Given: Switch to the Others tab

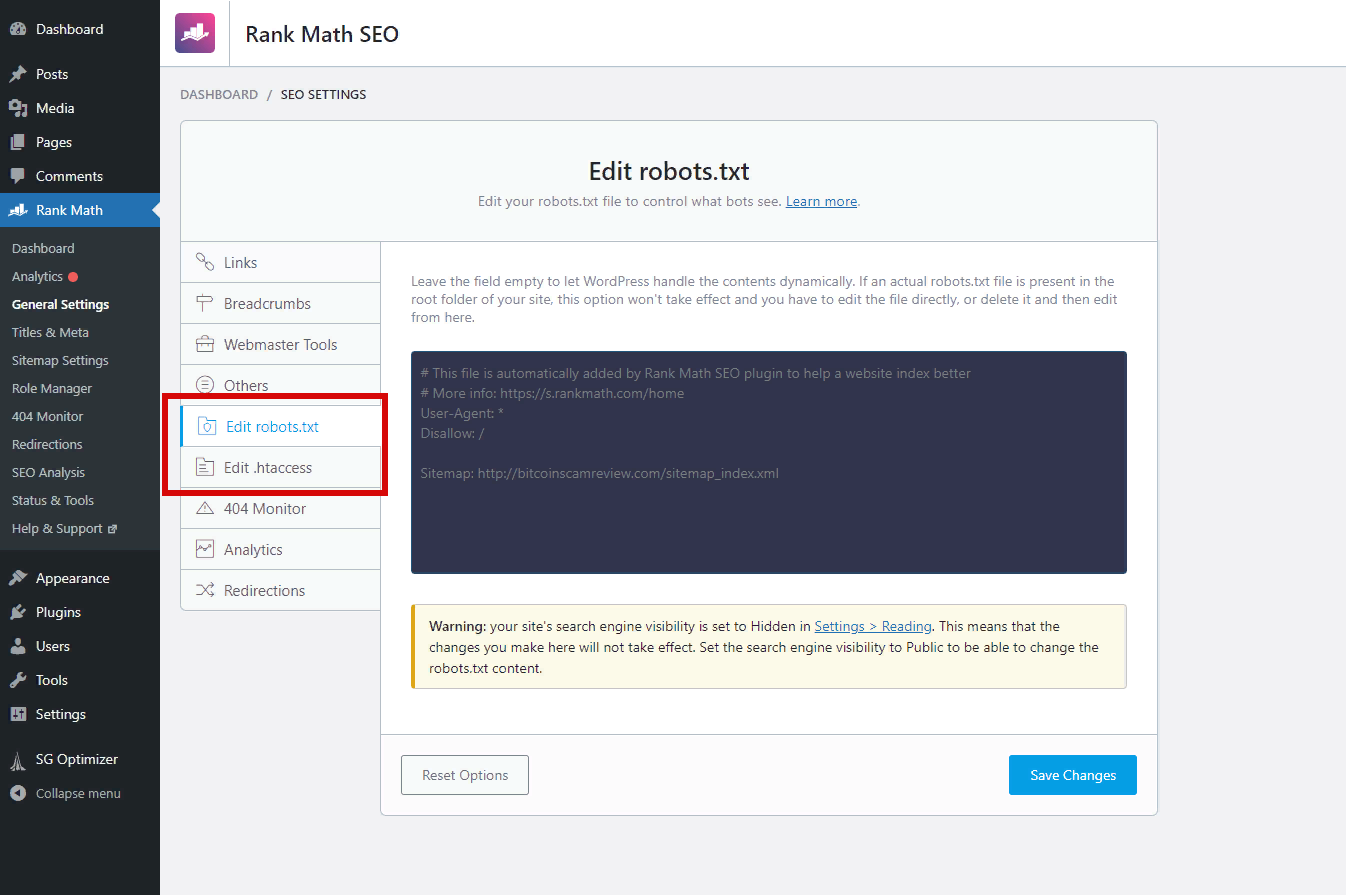Looking at the screenshot, I should (x=281, y=385).
